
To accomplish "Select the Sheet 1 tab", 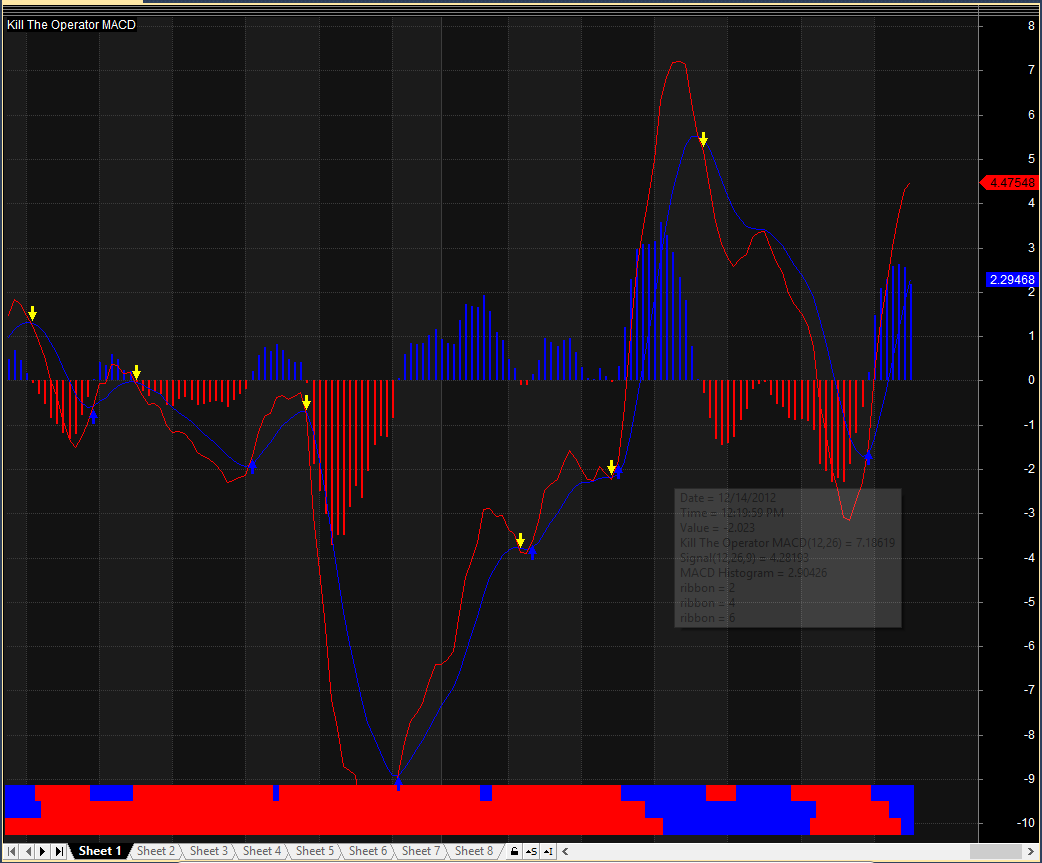I will pyautogui.click(x=100, y=851).
